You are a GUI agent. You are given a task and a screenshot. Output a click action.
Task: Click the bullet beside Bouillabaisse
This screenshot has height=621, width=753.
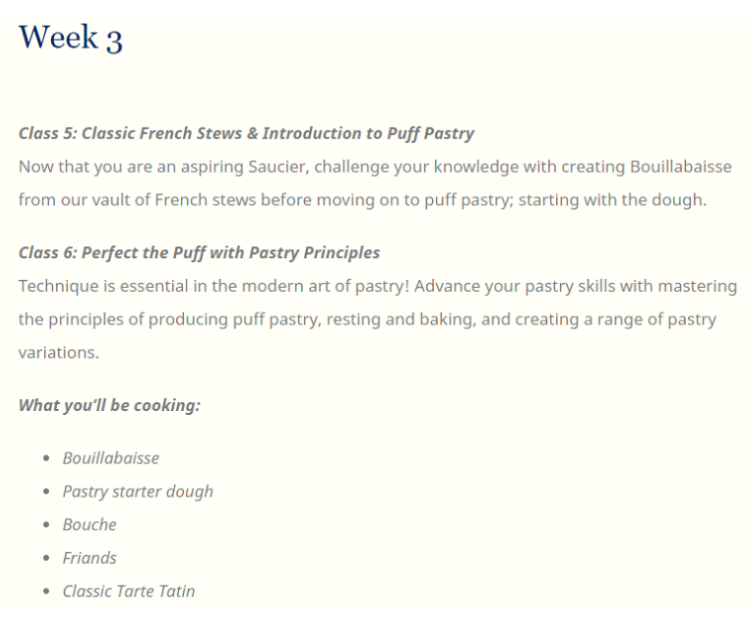click(46, 458)
